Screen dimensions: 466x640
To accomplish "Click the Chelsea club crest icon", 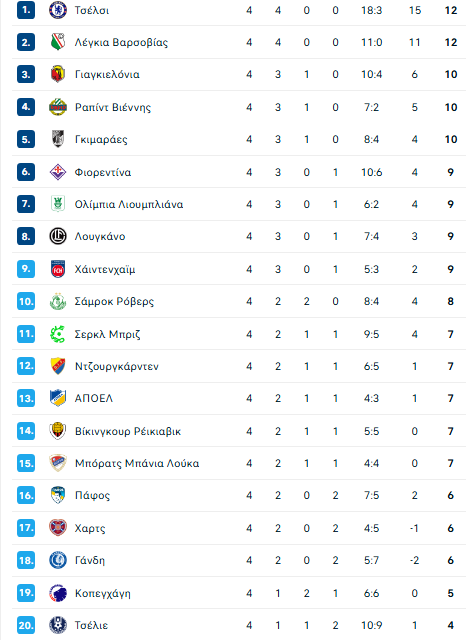I will point(58,10).
